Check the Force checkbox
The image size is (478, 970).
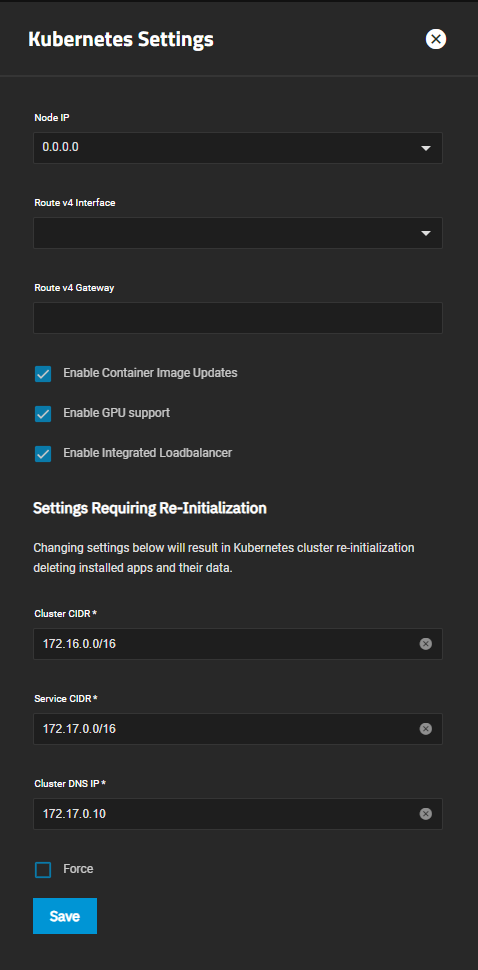43,870
